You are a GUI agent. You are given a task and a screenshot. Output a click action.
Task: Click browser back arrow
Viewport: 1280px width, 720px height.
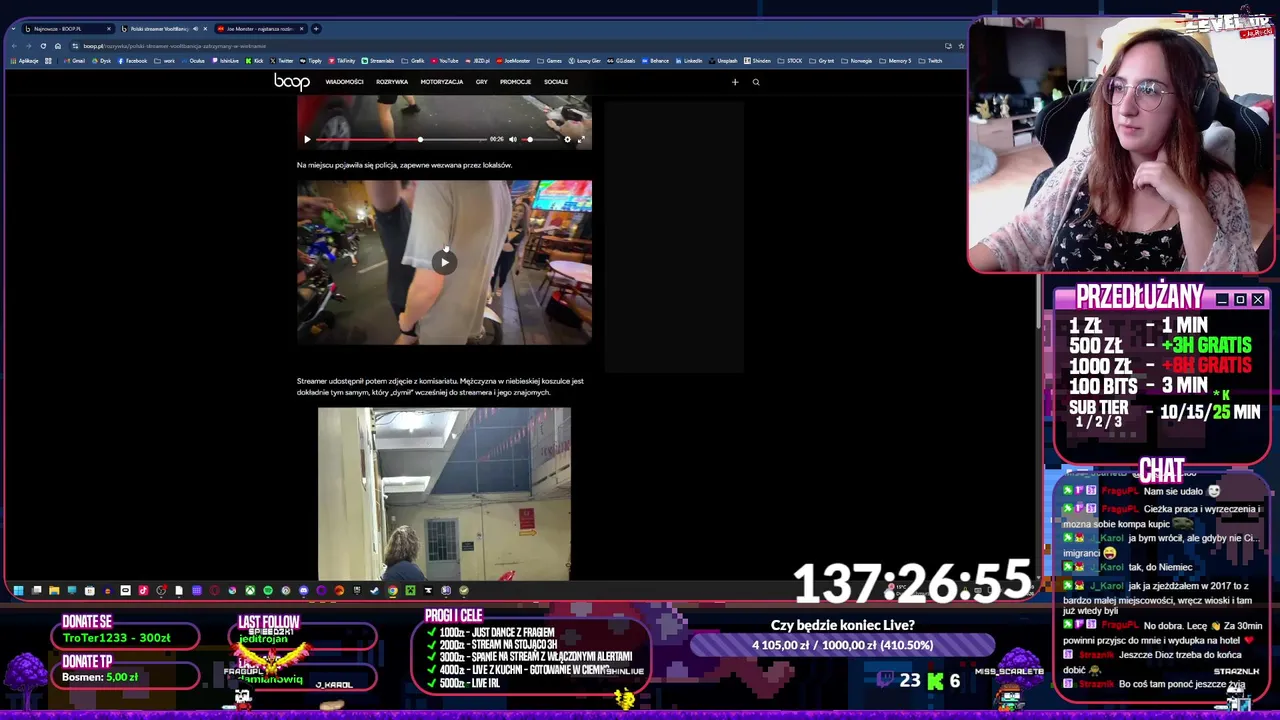pyautogui.click(x=14, y=46)
